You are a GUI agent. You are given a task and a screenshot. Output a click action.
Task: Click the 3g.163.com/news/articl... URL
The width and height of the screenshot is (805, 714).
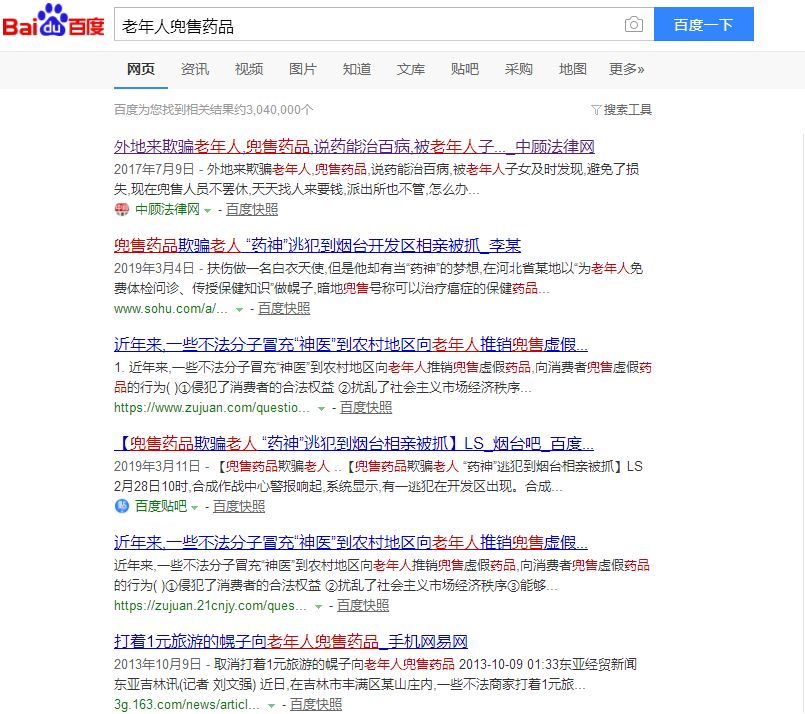pos(187,705)
